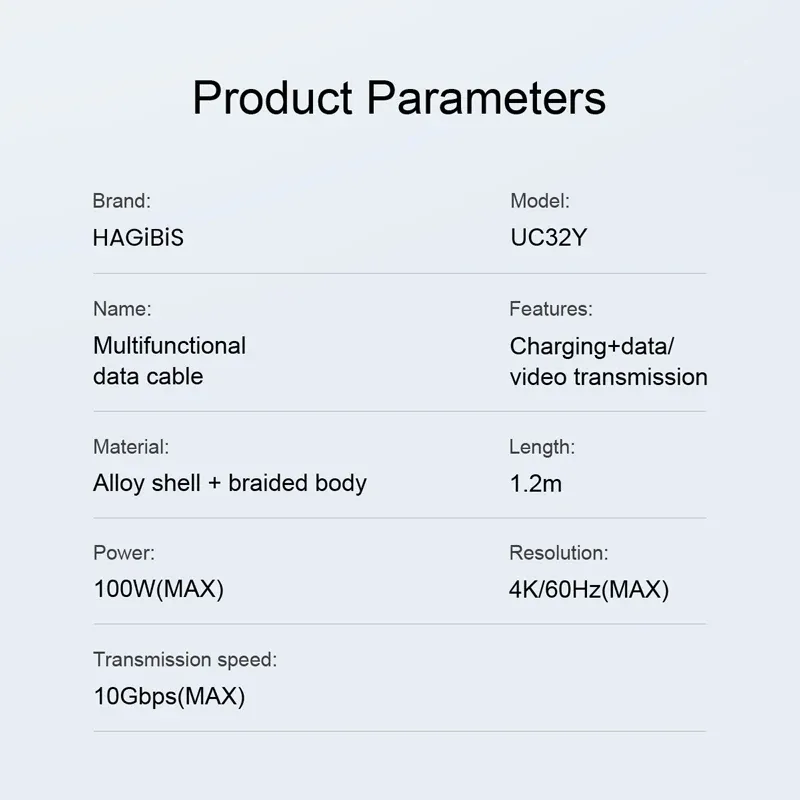Click Alloy shell + braided body text
800x800 pixels.
[x=230, y=483]
